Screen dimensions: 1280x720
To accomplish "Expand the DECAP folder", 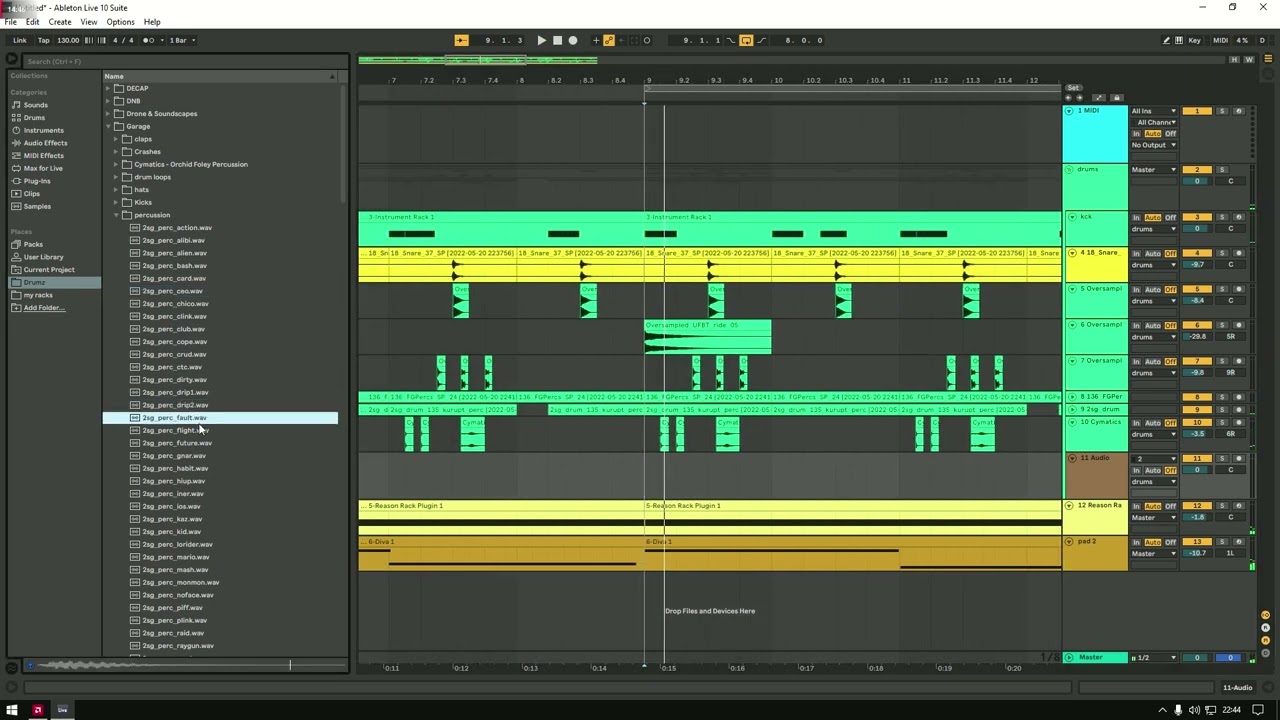I will (108, 88).
